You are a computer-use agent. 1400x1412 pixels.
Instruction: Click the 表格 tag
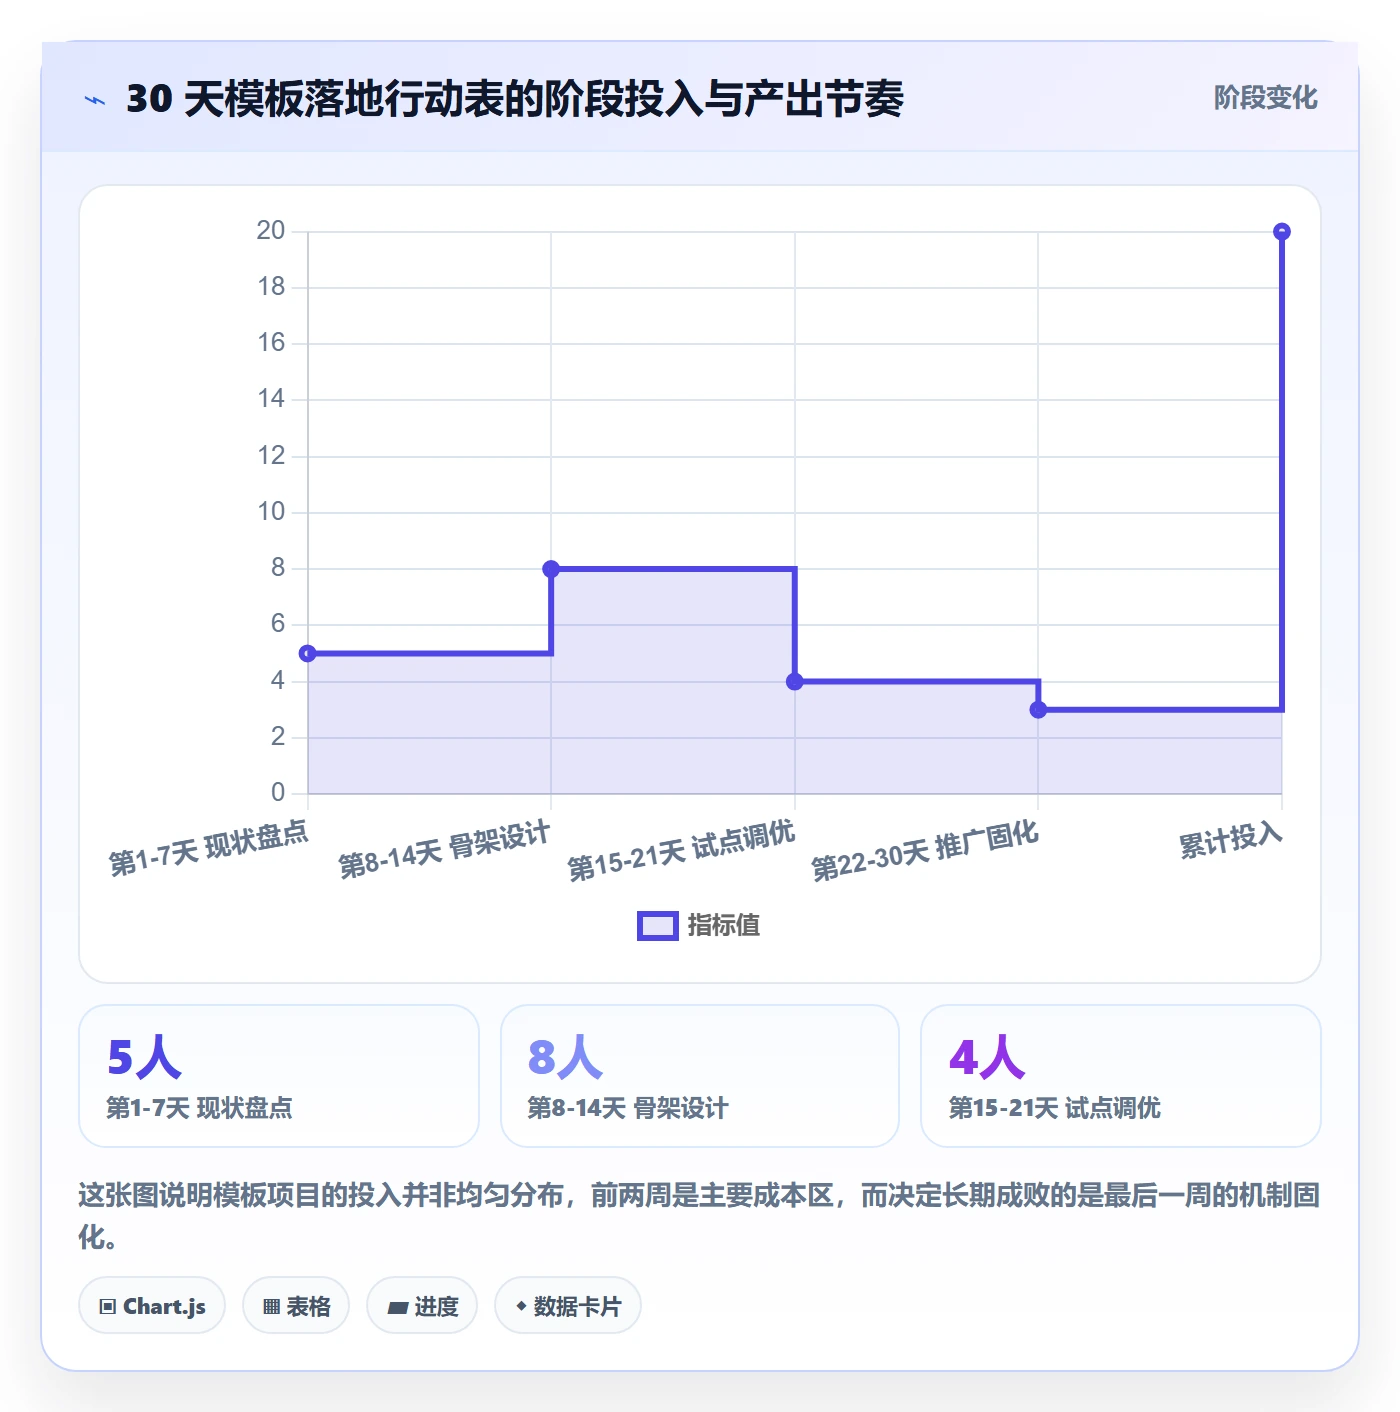point(296,1305)
